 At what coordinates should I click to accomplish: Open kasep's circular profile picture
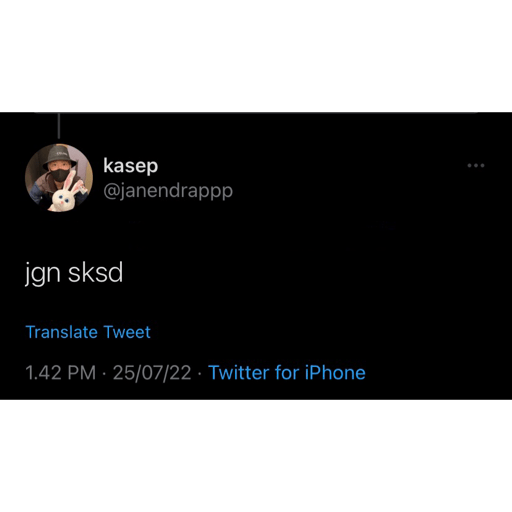tap(59, 178)
